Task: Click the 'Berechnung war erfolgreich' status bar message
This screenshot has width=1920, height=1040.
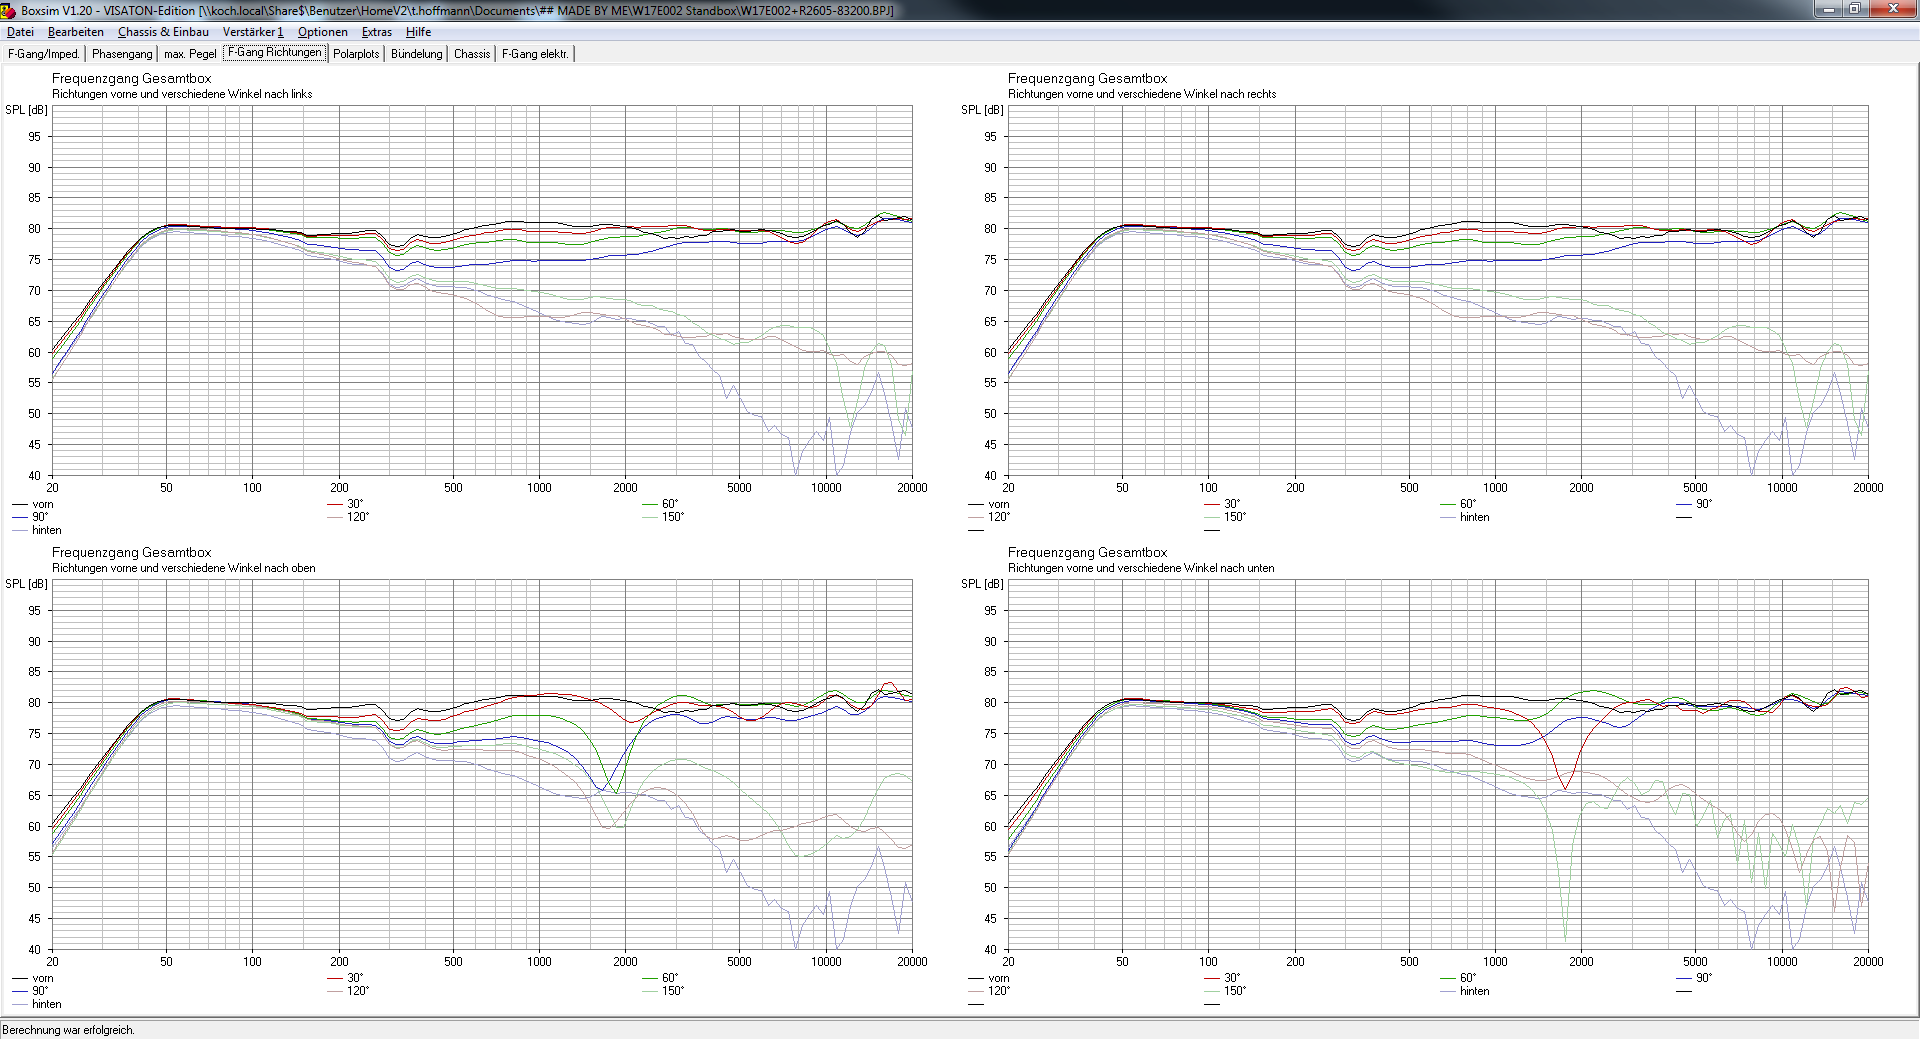Action: (68, 1030)
